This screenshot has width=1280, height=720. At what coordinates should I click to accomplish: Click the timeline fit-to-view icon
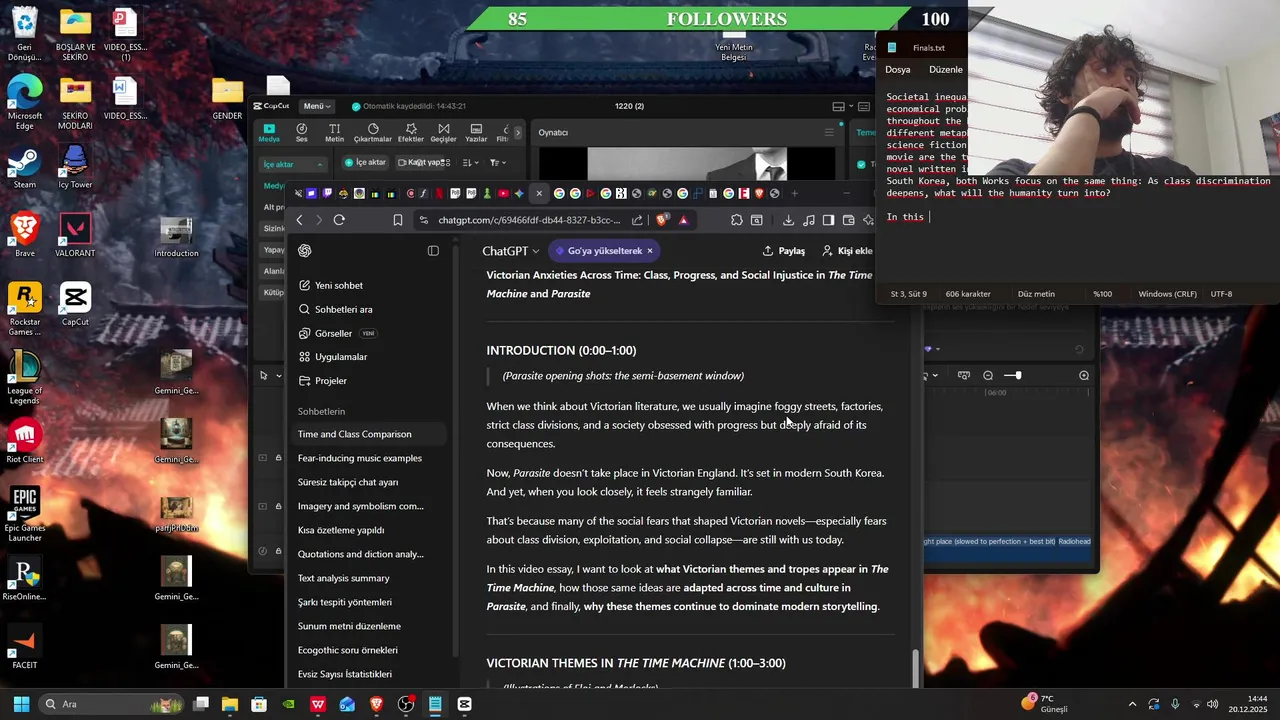(x=964, y=375)
